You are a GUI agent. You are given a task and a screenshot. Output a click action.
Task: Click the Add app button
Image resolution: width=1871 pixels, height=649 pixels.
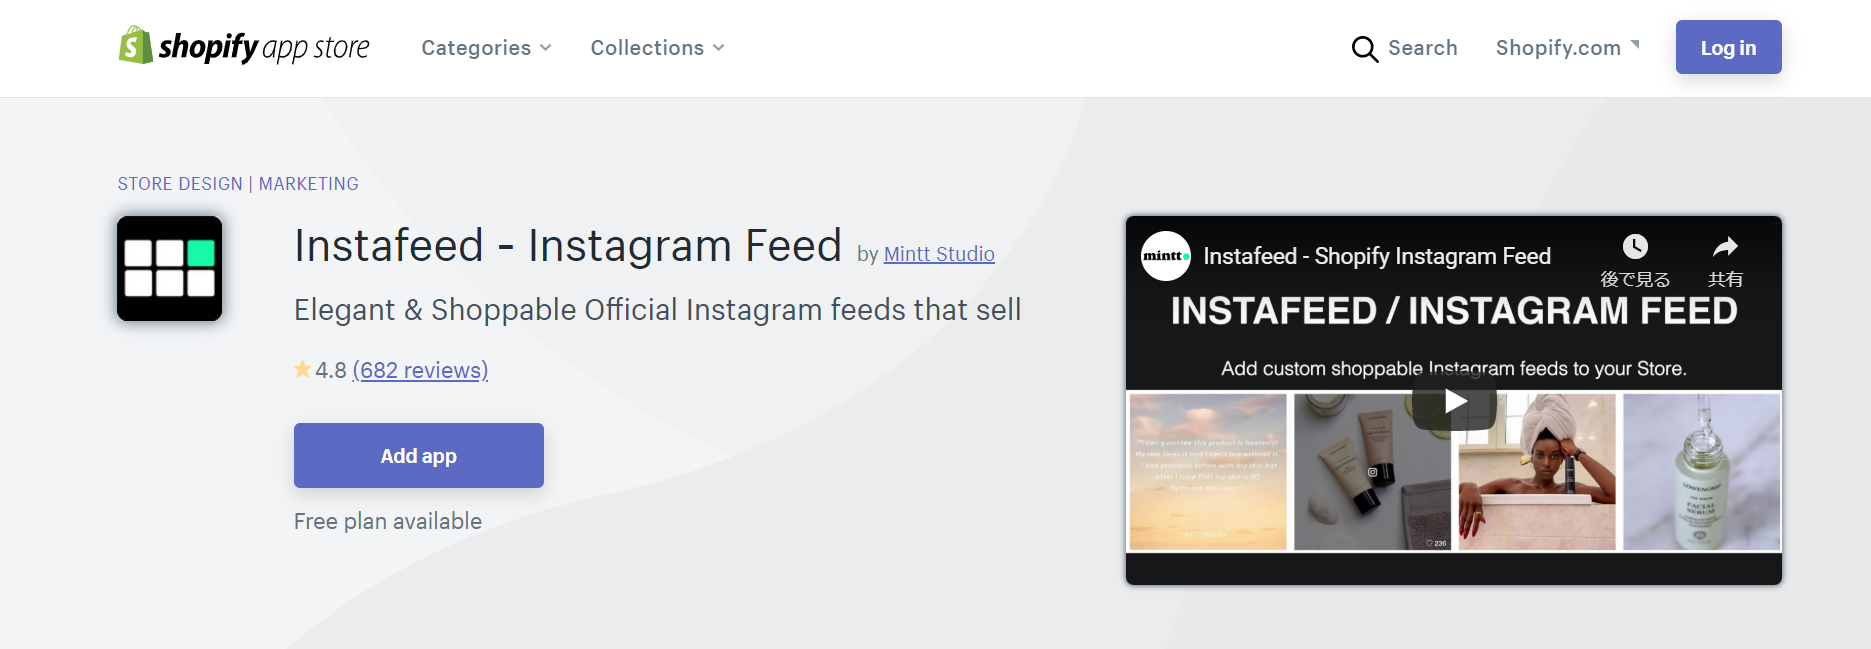419,456
